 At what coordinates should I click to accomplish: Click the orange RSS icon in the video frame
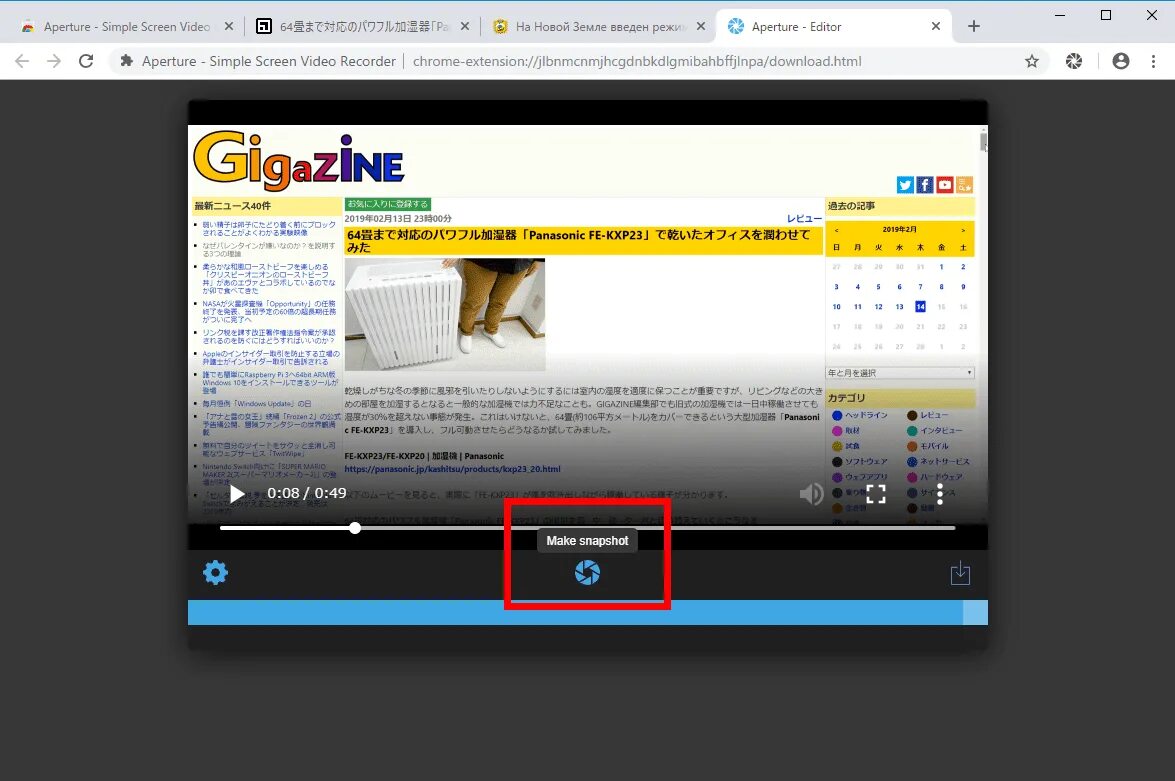pyautogui.click(x=964, y=184)
